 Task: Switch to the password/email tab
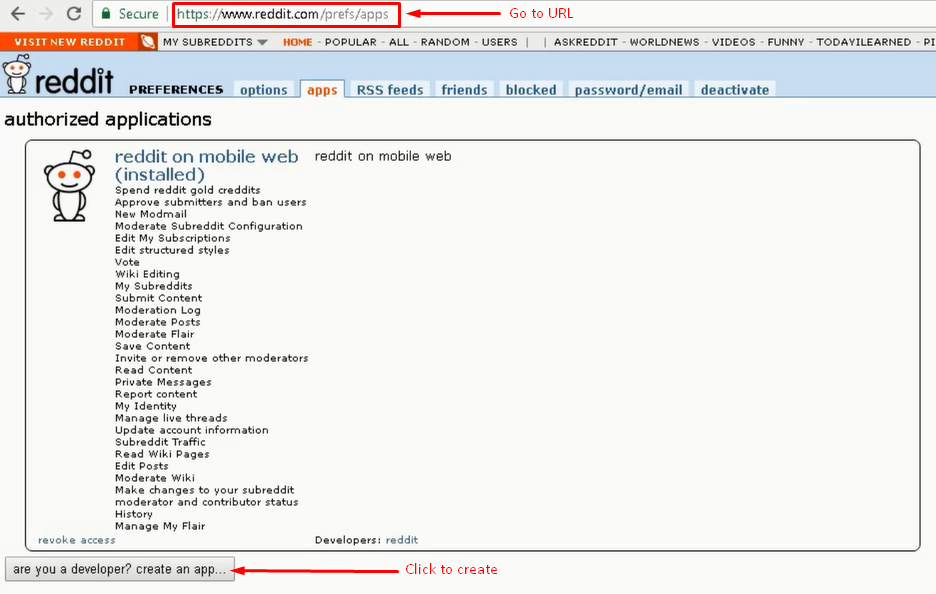click(628, 89)
